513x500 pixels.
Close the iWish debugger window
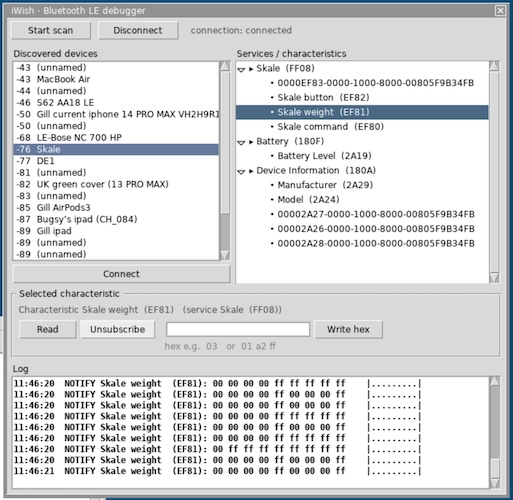click(500, 11)
